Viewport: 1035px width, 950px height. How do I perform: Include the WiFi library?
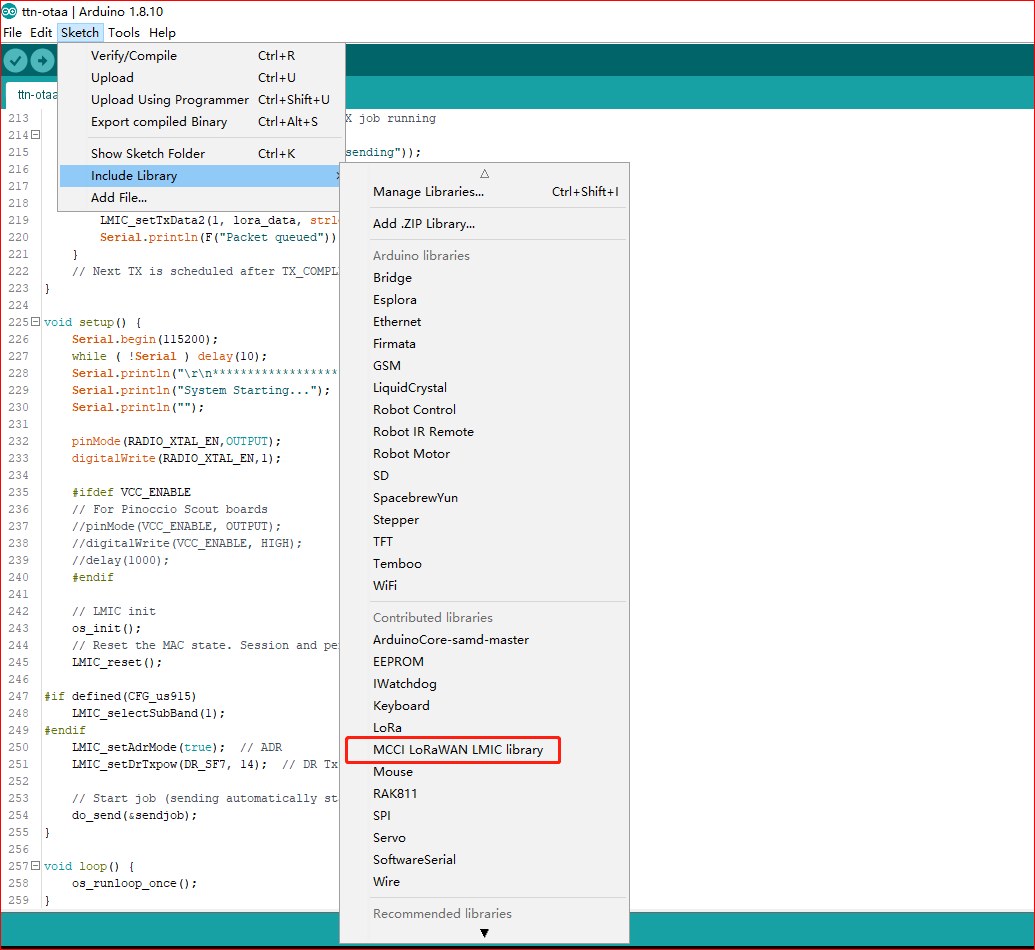click(x=484, y=586)
